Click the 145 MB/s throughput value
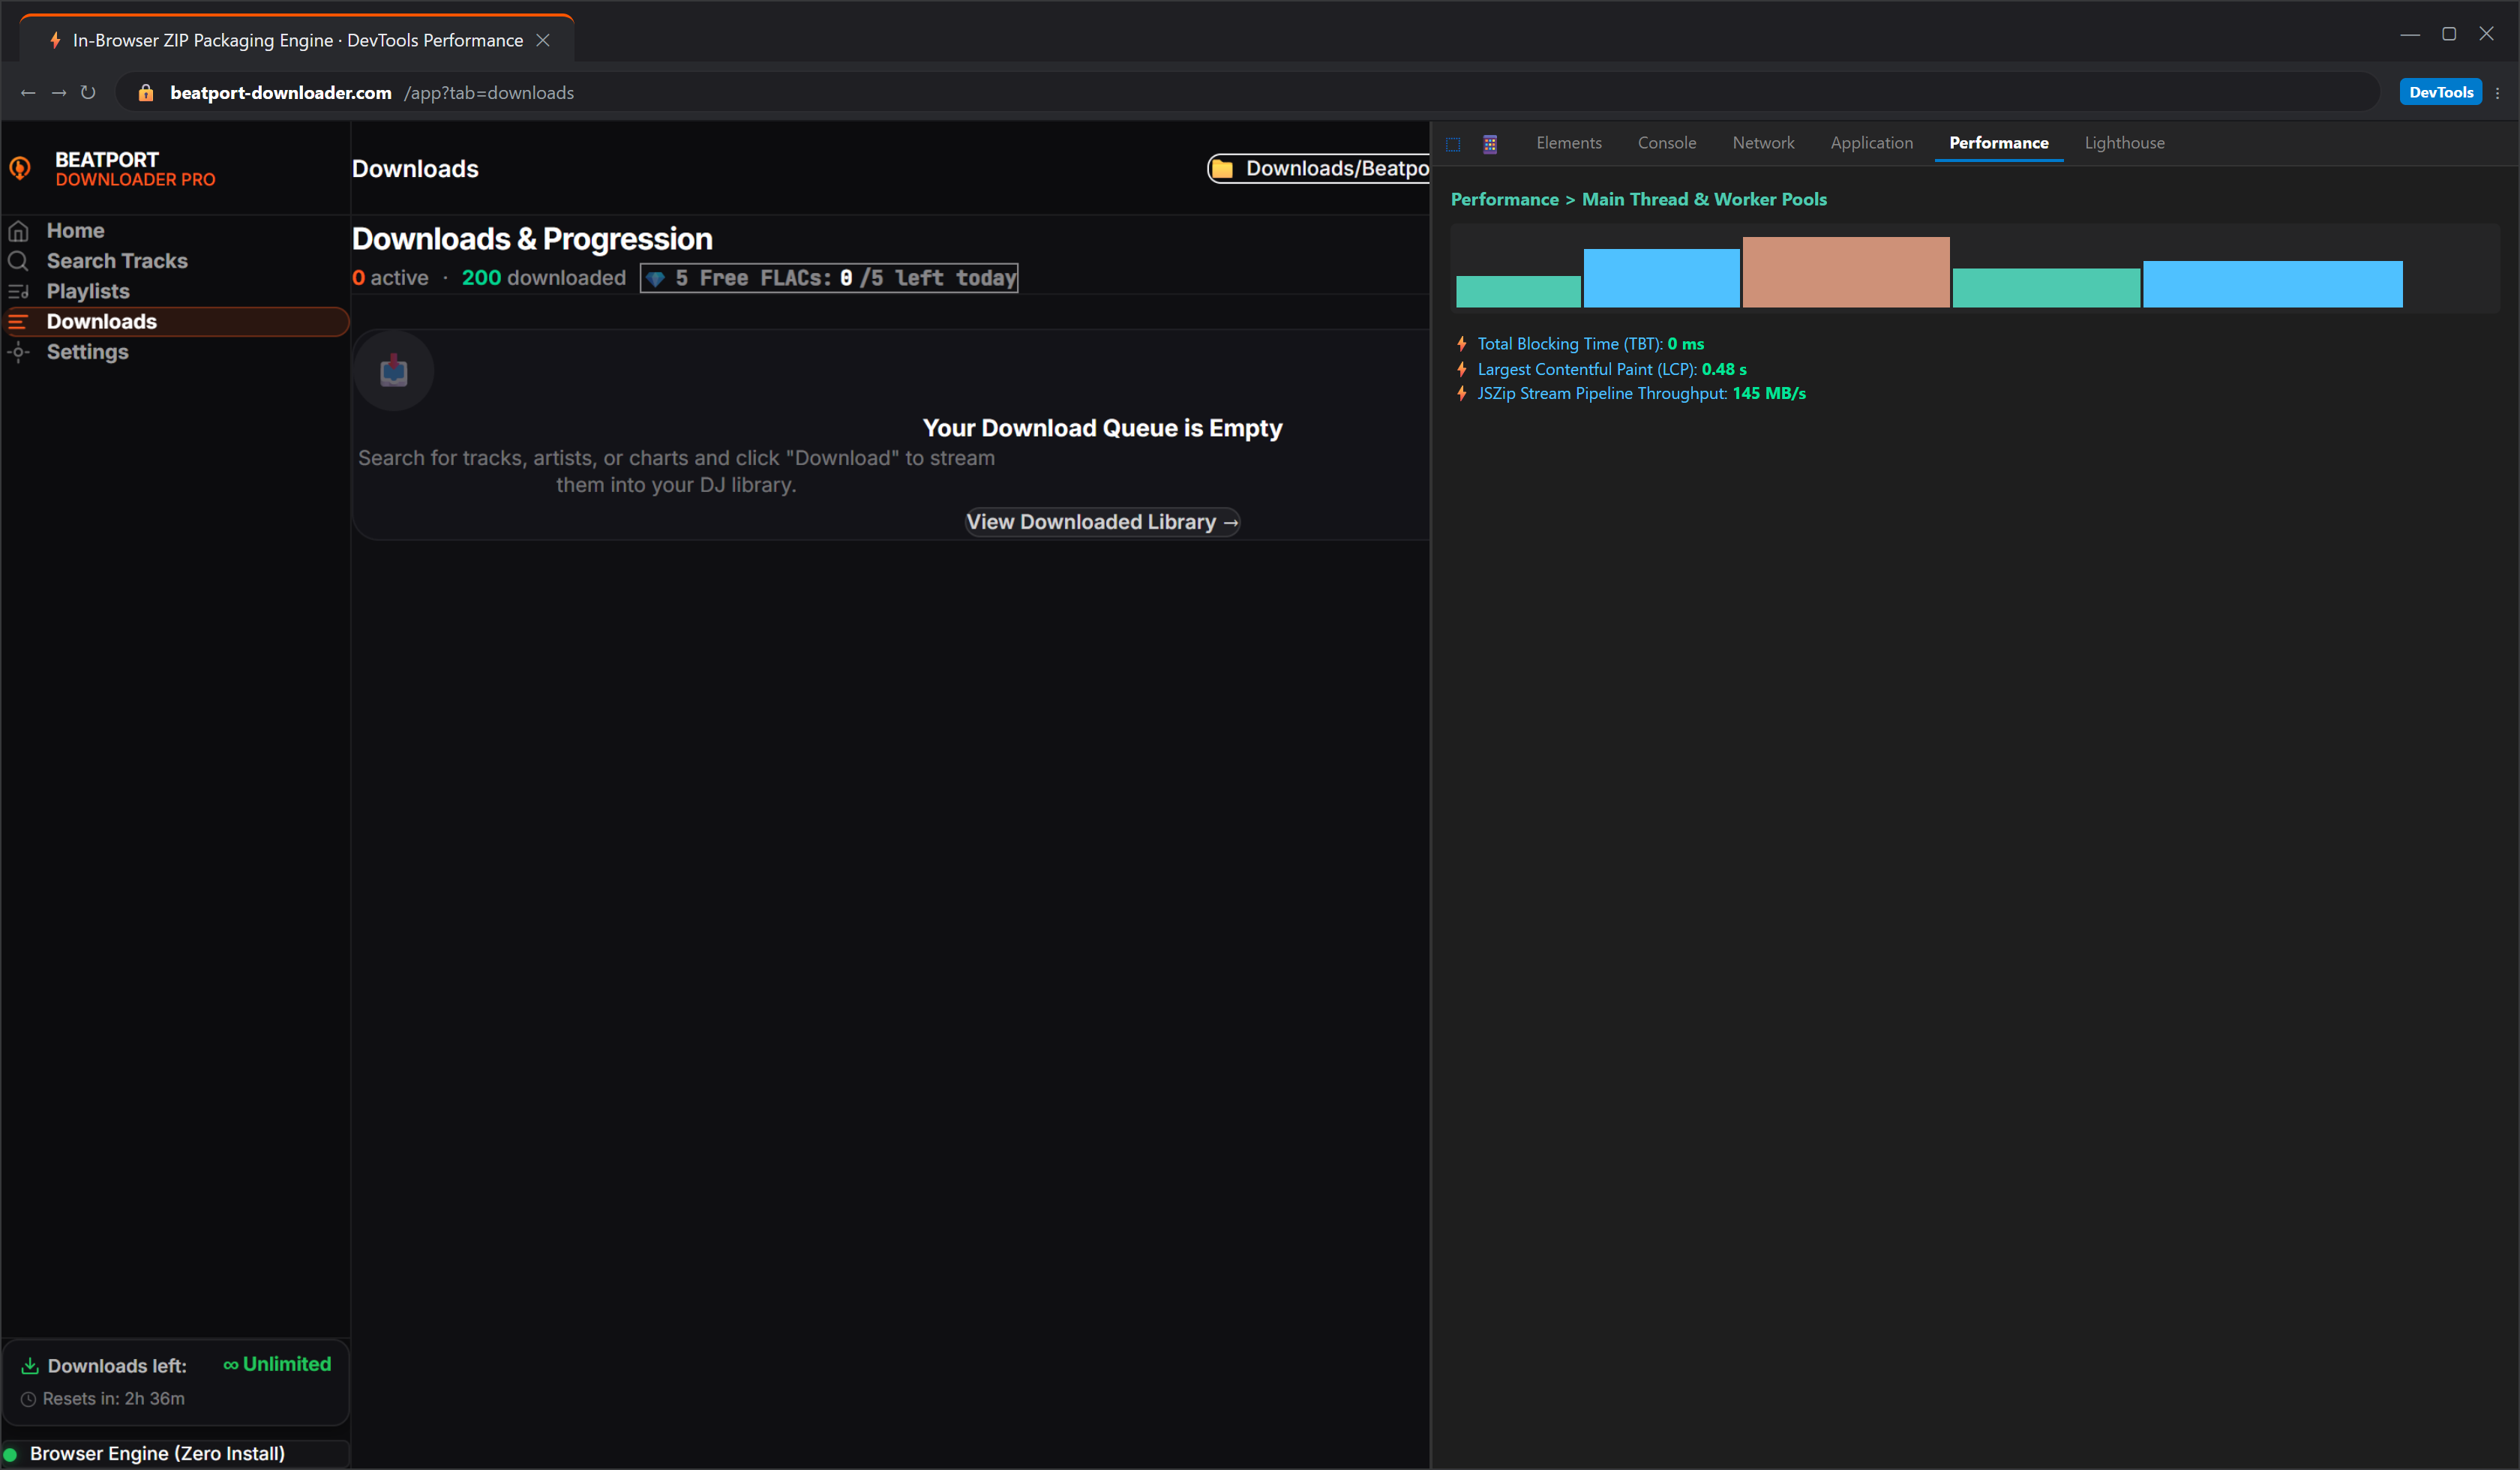2520x1470 pixels. pyautogui.click(x=1769, y=393)
